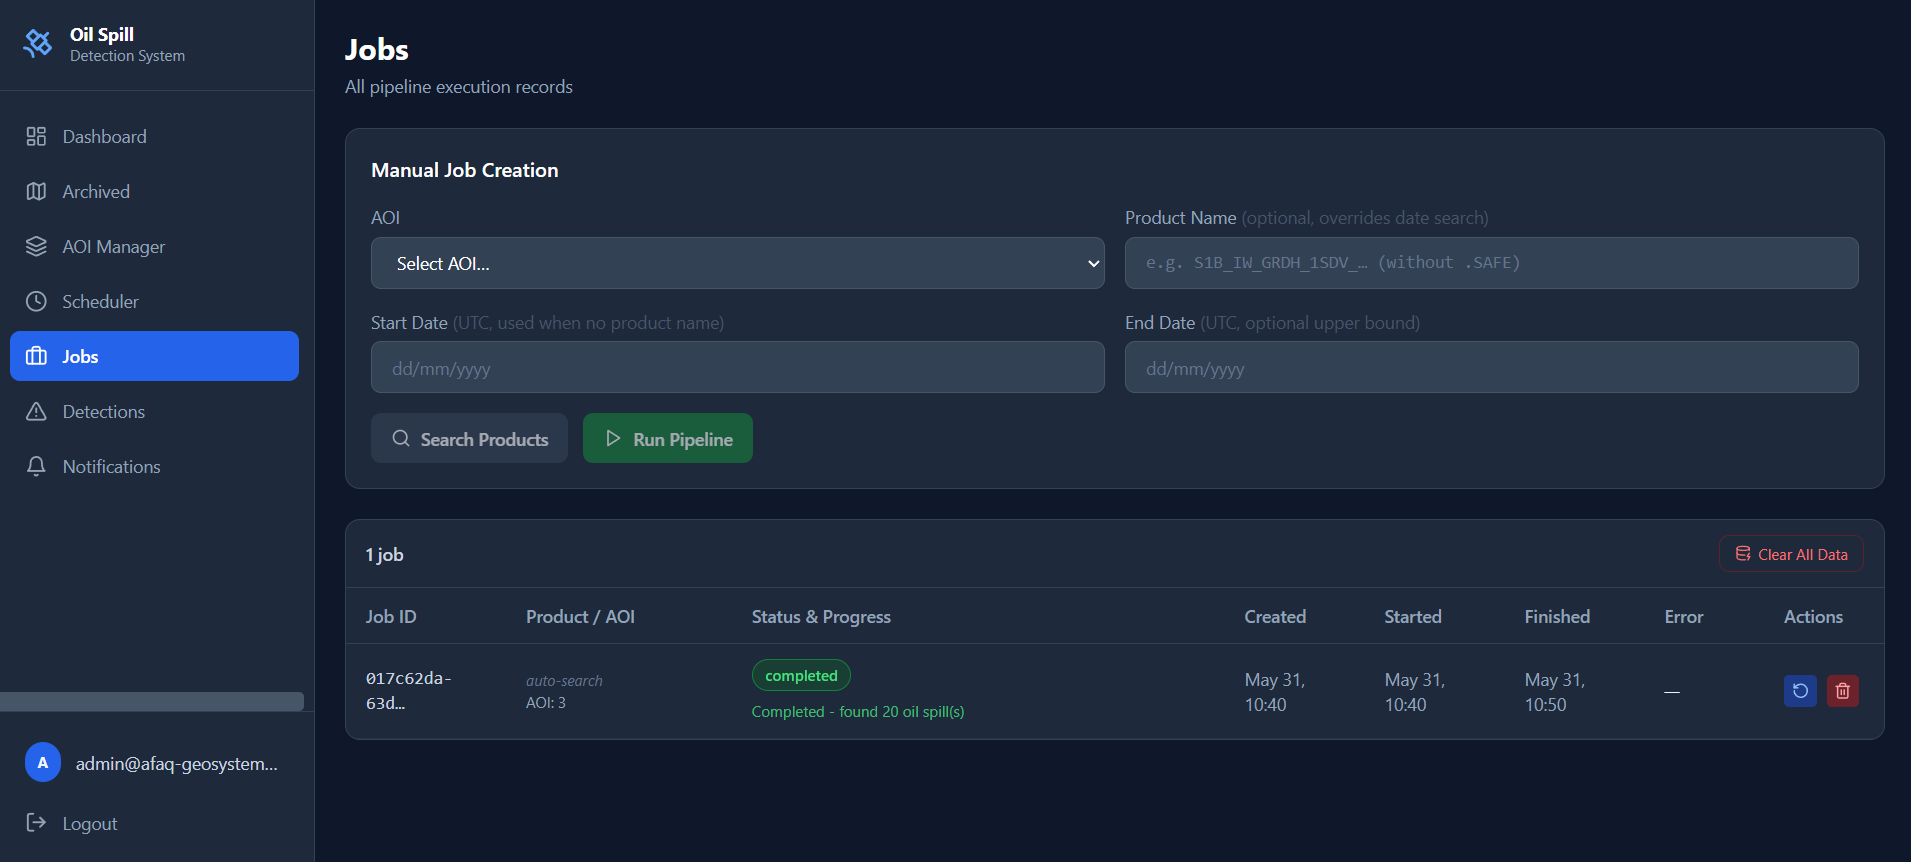Start the job with Run Pipeline
This screenshot has height=862, width=1911.
click(x=667, y=439)
